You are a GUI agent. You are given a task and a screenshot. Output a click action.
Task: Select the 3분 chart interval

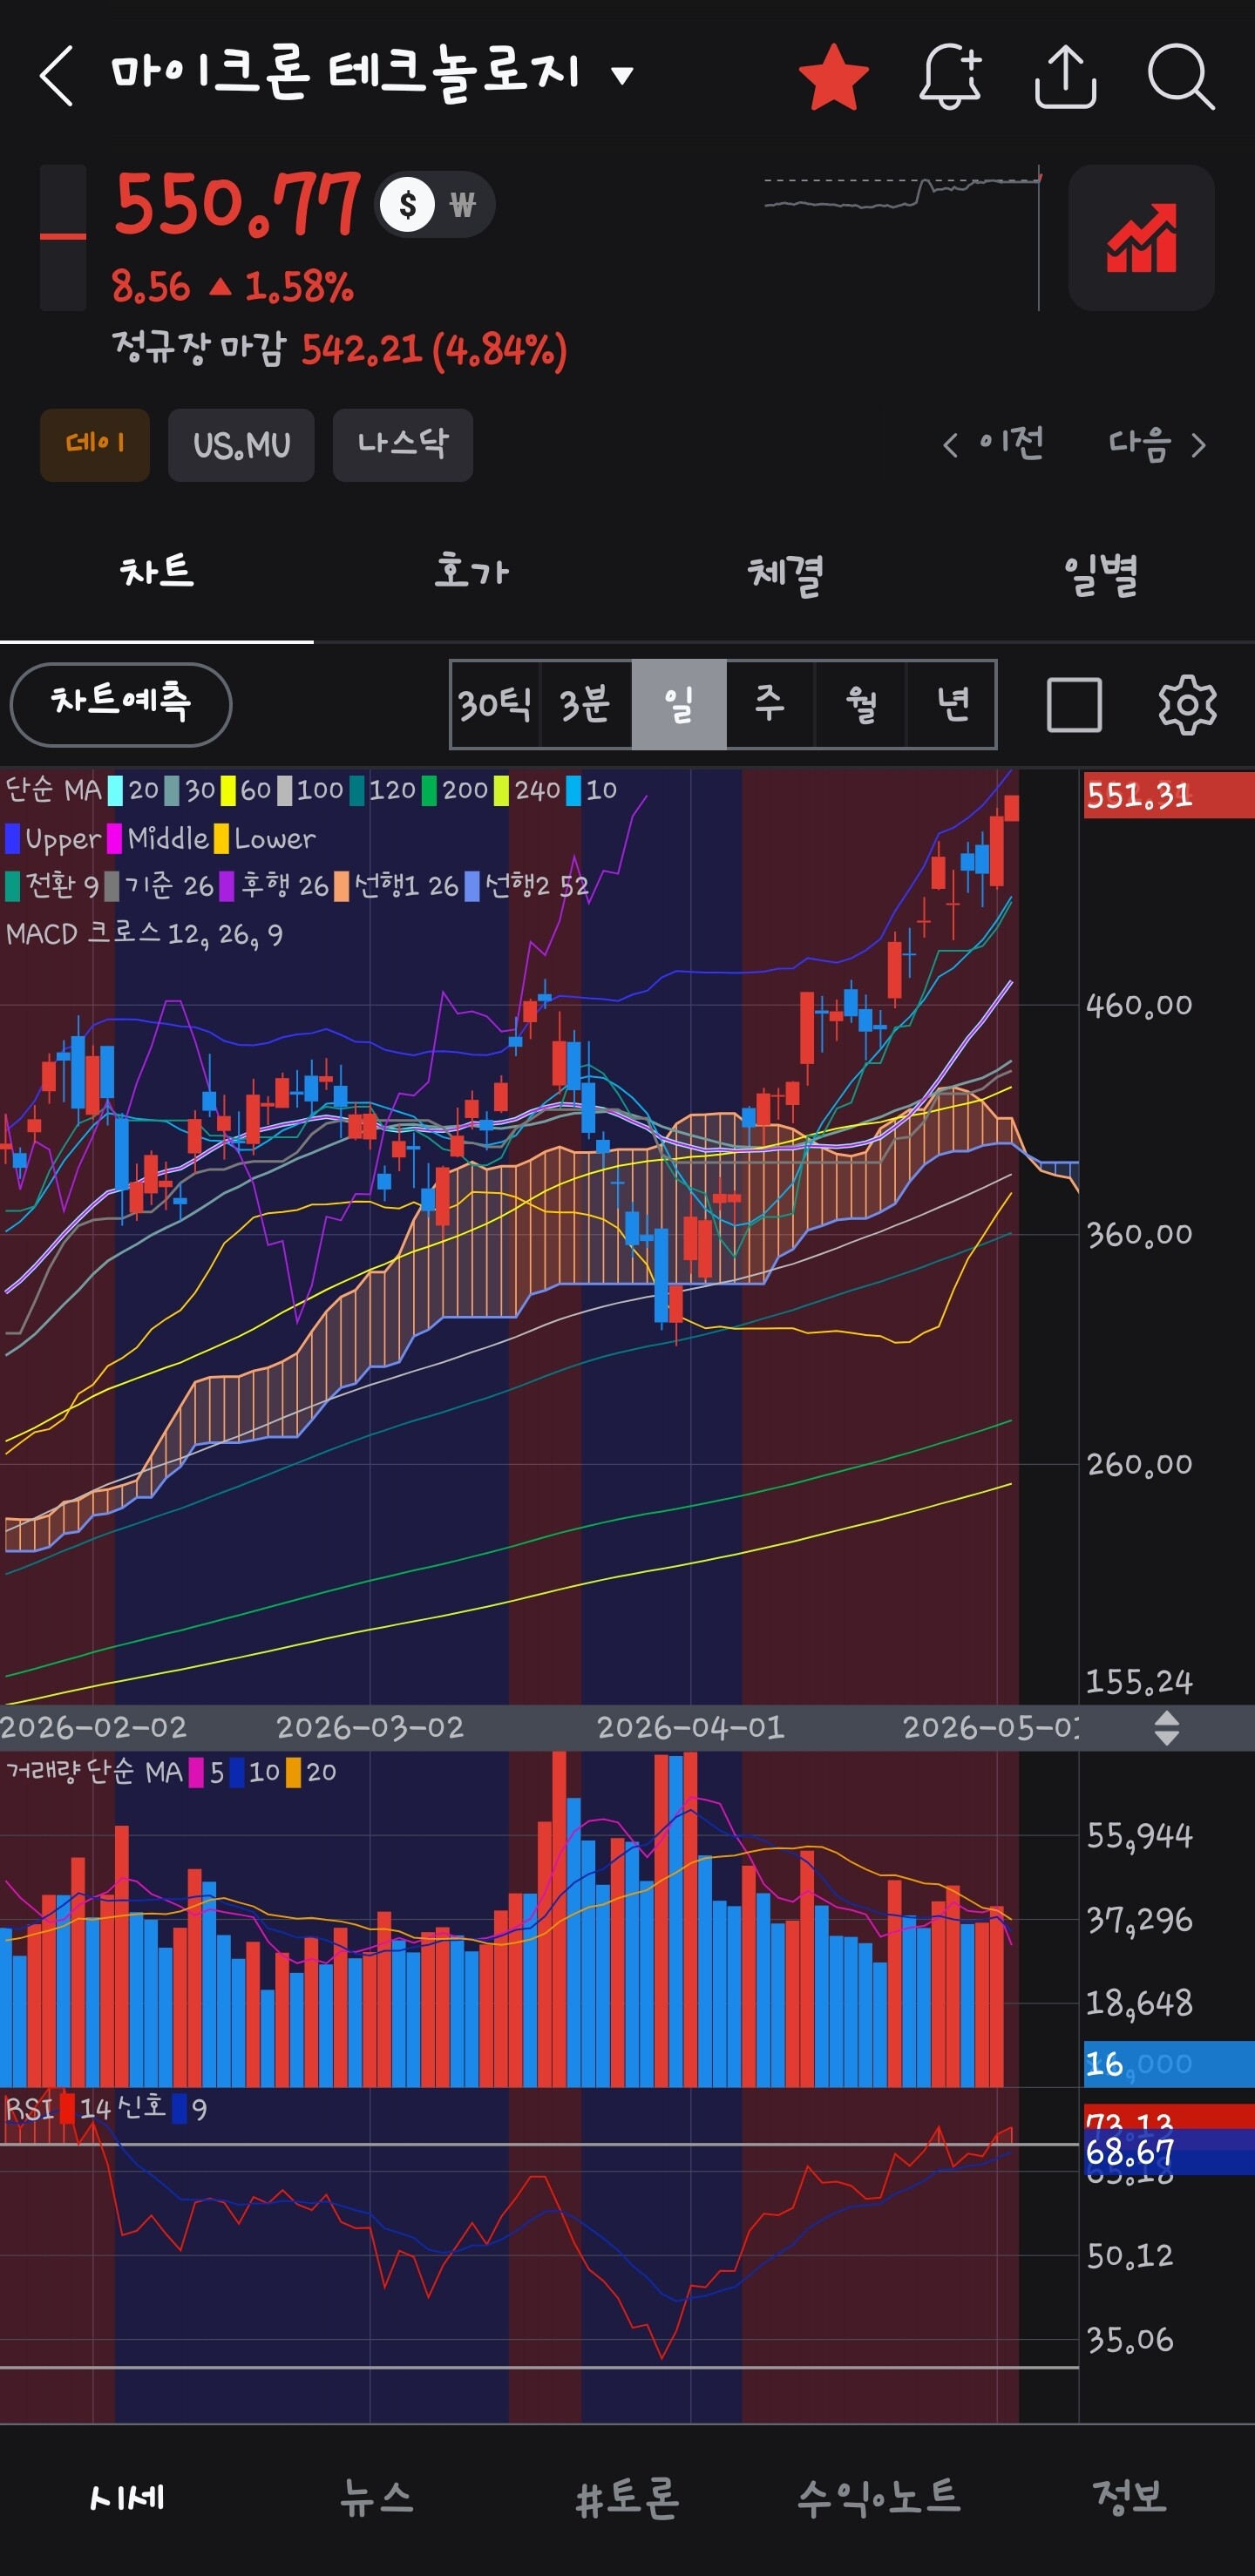click(586, 704)
